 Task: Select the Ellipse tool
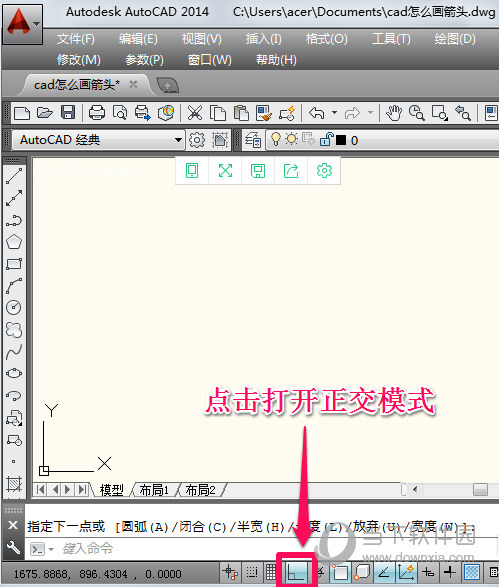14,373
